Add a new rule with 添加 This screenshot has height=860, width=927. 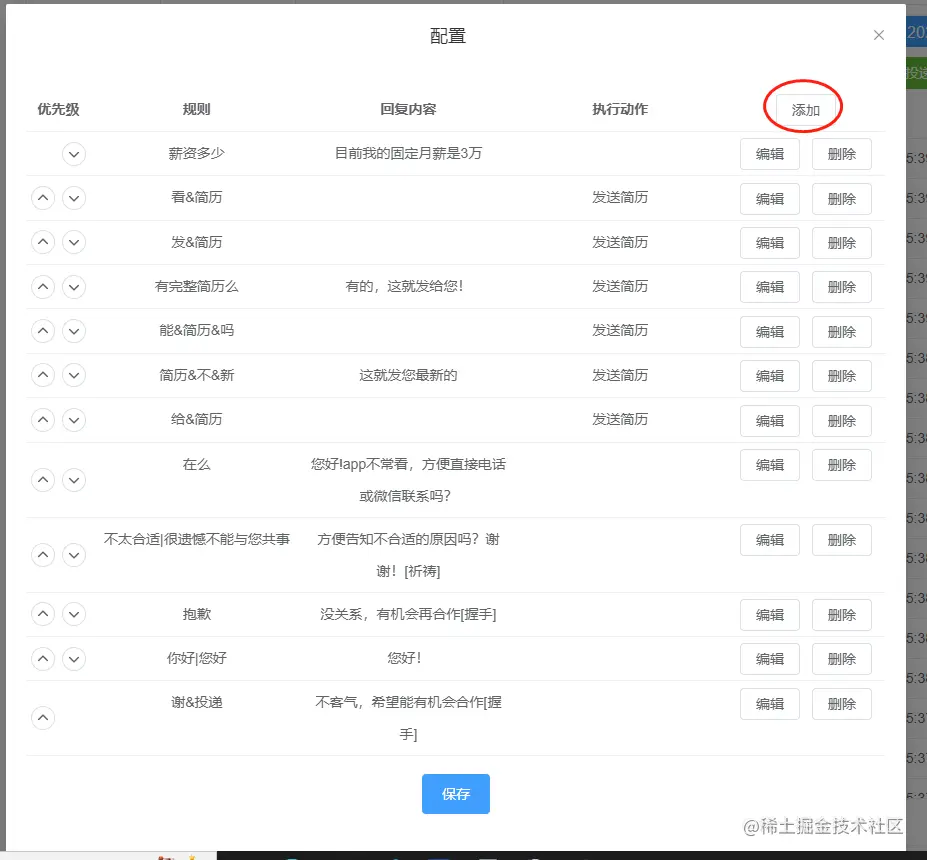coord(805,110)
